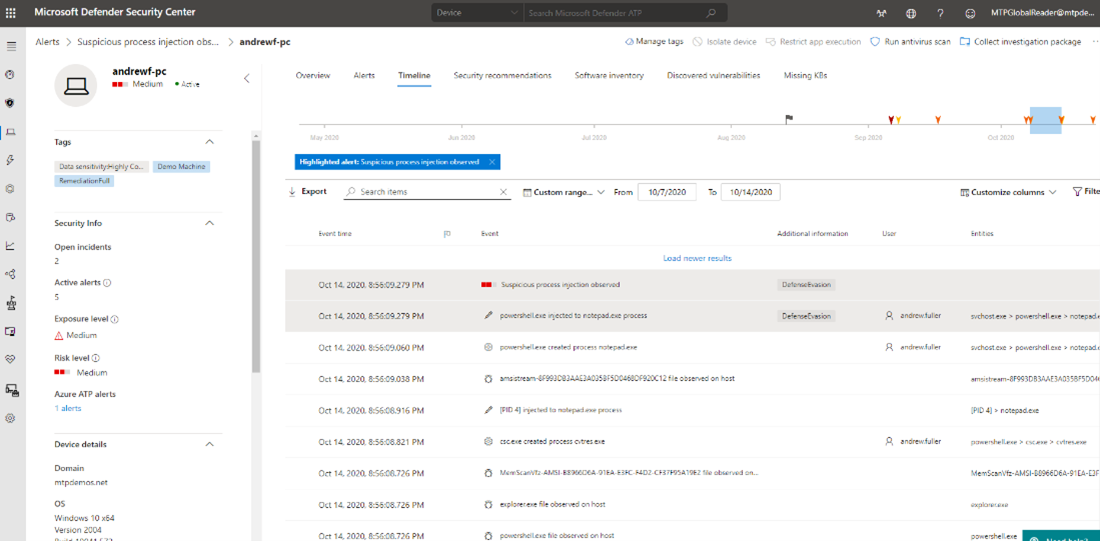This screenshot has width=1100, height=541.
Task: Export the timeline events
Action: [x=307, y=192]
